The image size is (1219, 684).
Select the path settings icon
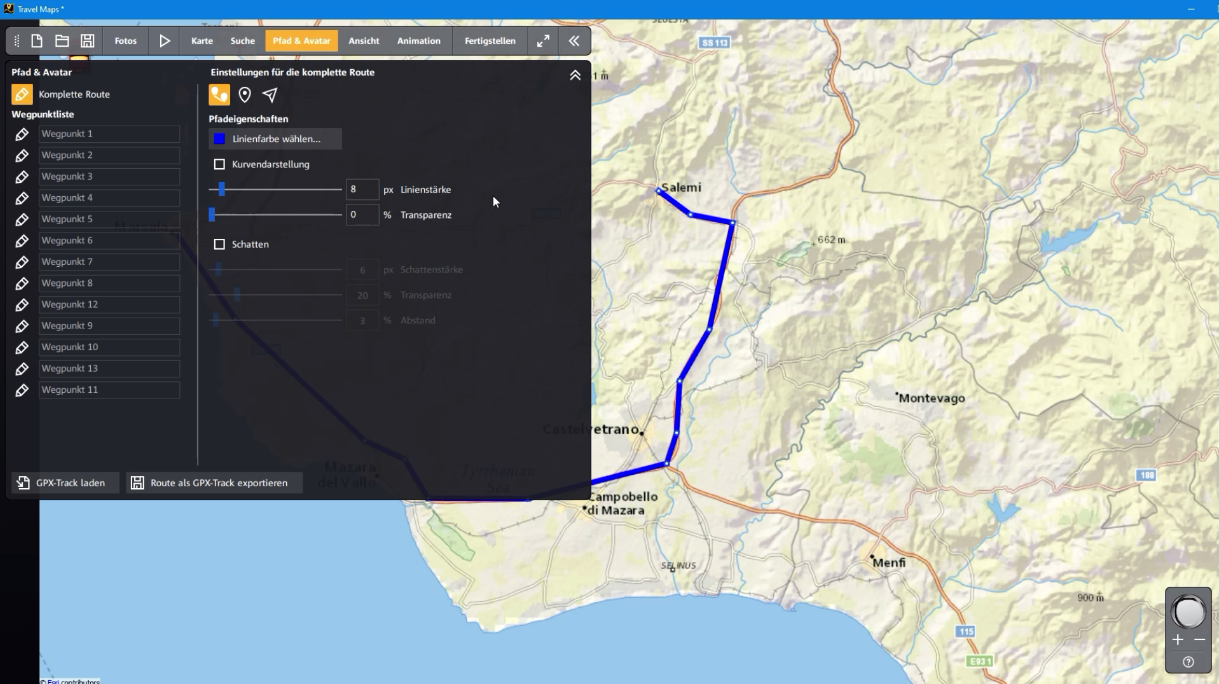(218, 93)
